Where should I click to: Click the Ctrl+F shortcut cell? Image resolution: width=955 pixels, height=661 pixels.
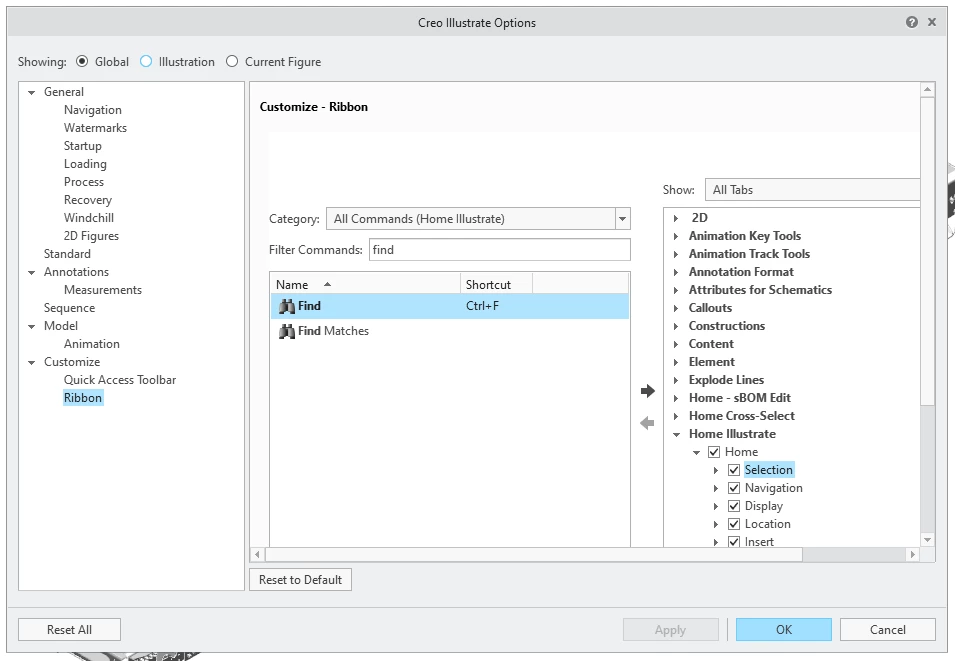click(x=482, y=306)
